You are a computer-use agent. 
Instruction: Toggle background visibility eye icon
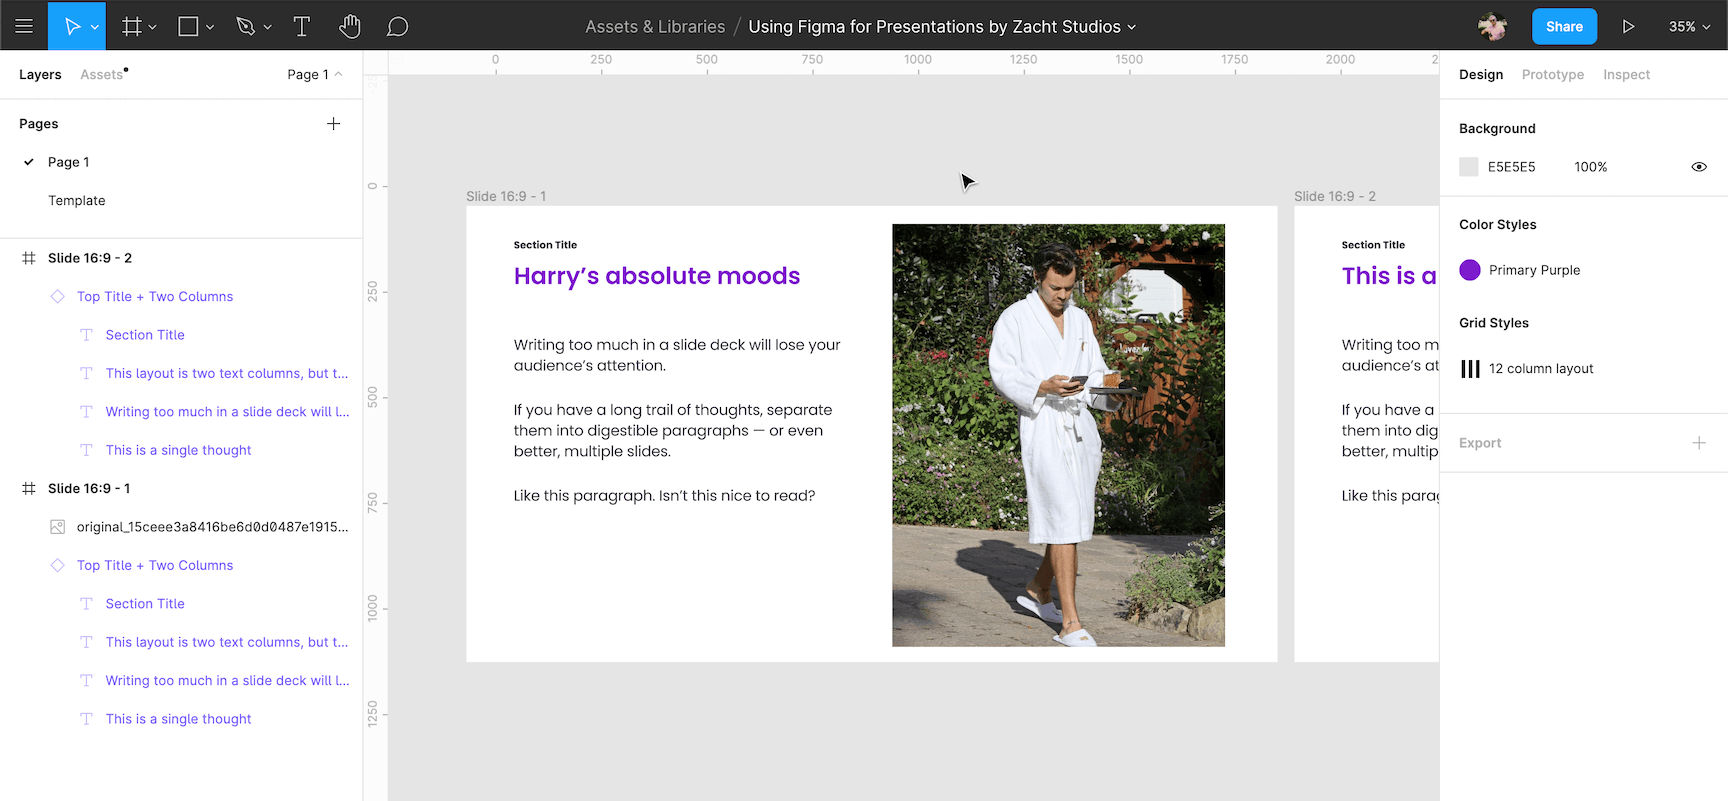(x=1699, y=167)
